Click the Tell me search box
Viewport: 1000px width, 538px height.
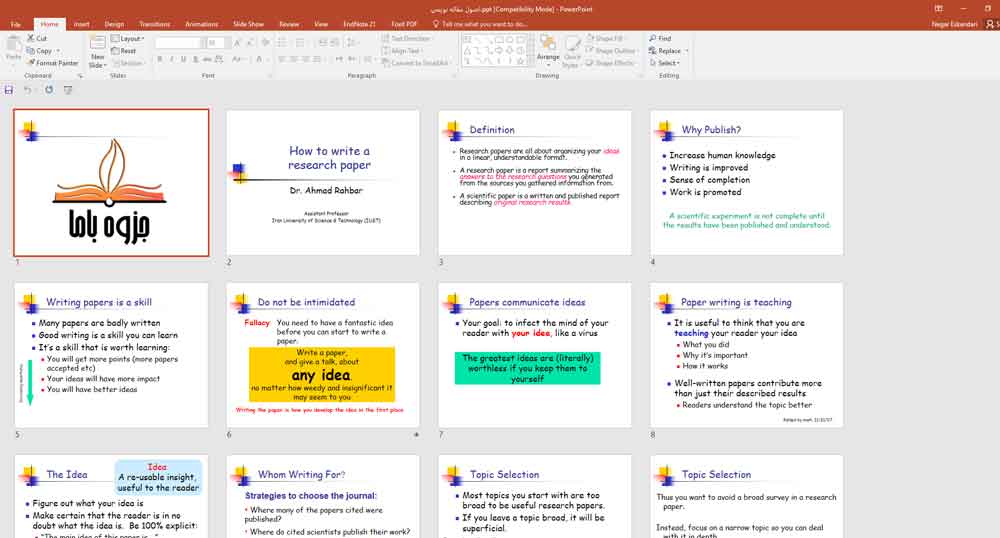point(480,24)
